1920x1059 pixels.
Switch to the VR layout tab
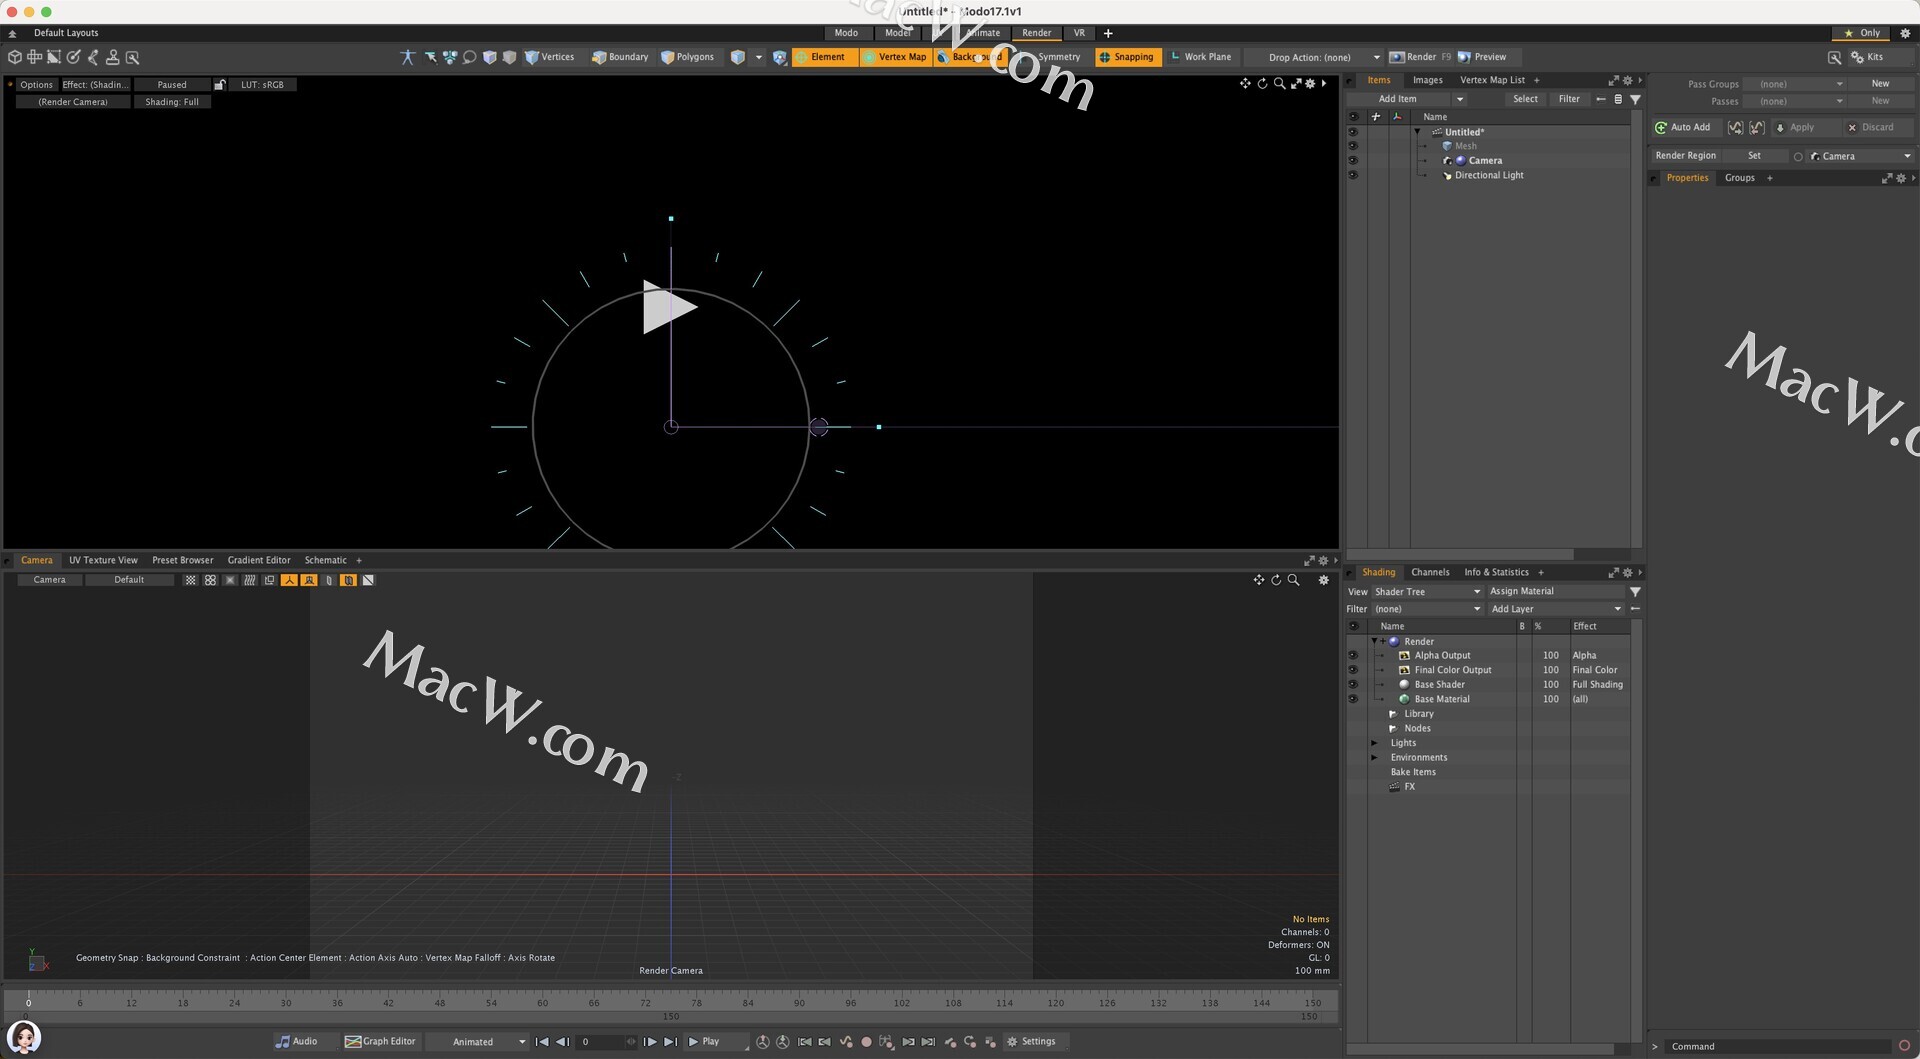tap(1079, 33)
